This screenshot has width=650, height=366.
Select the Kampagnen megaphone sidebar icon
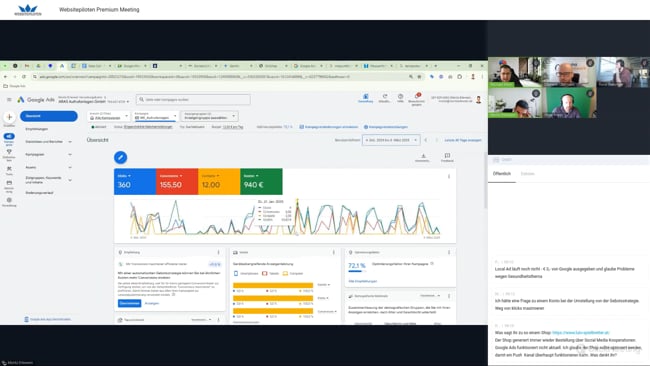(x=9, y=136)
